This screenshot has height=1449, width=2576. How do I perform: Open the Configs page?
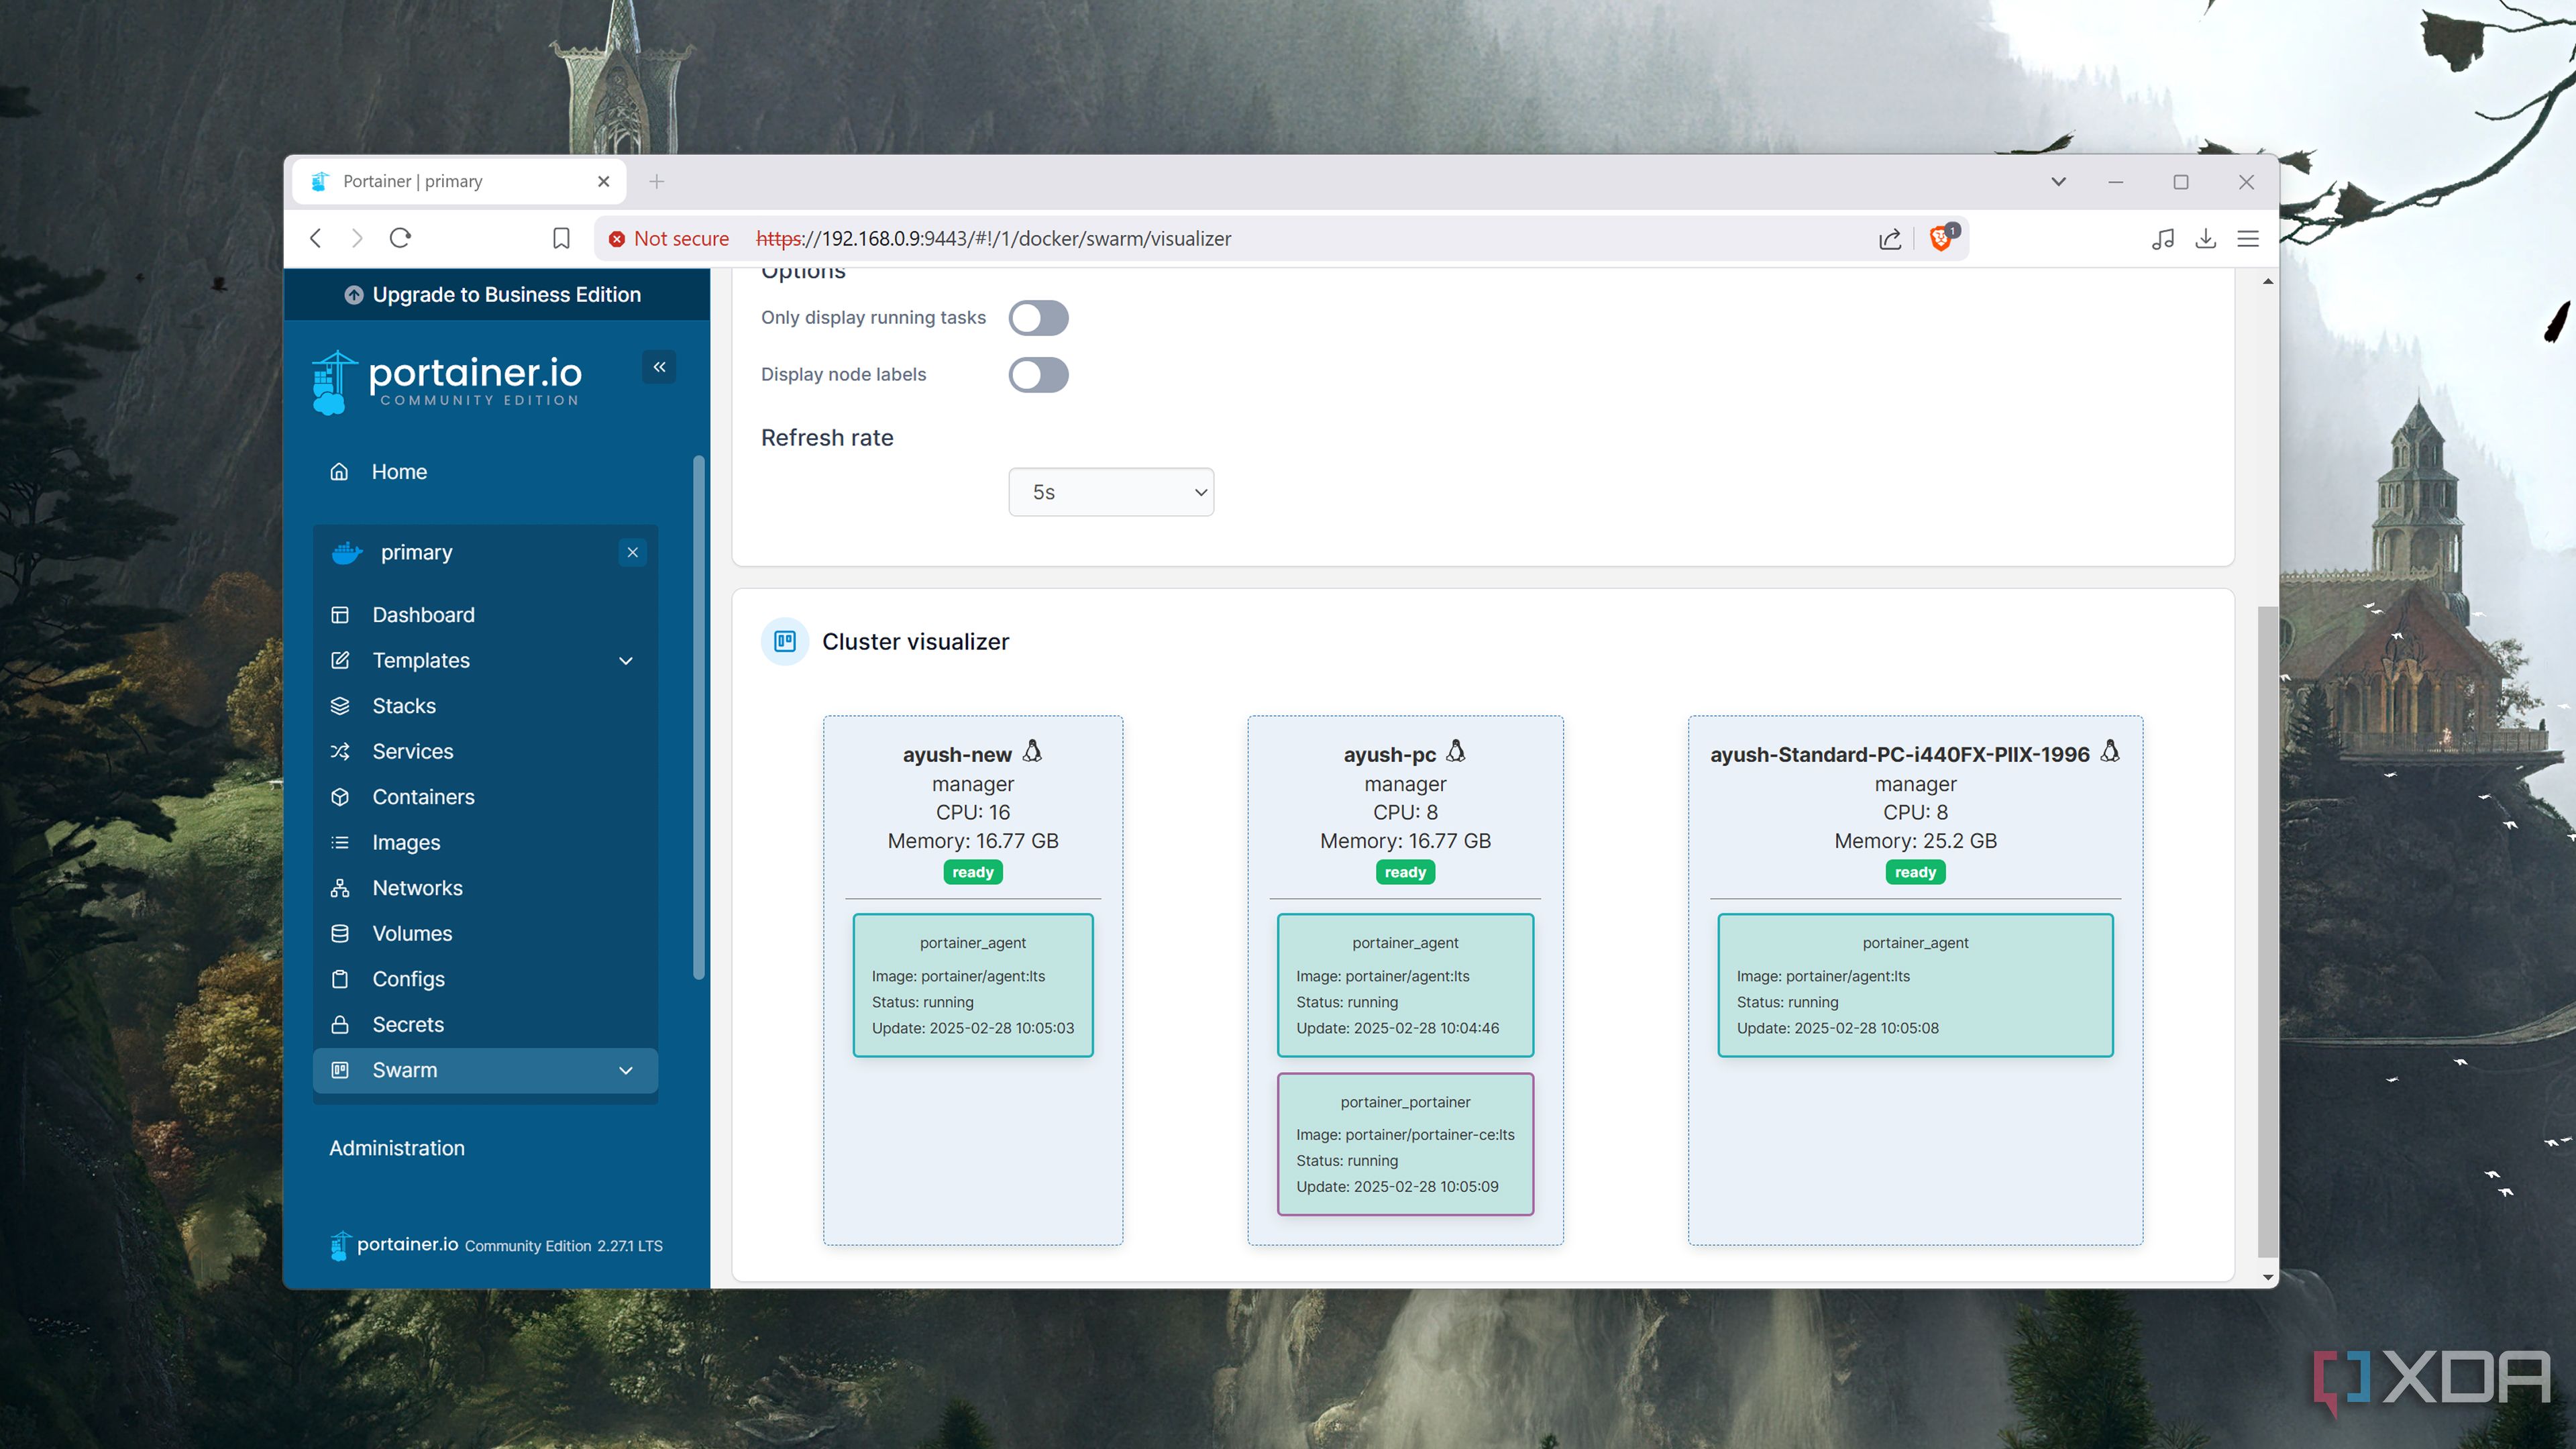click(408, 979)
